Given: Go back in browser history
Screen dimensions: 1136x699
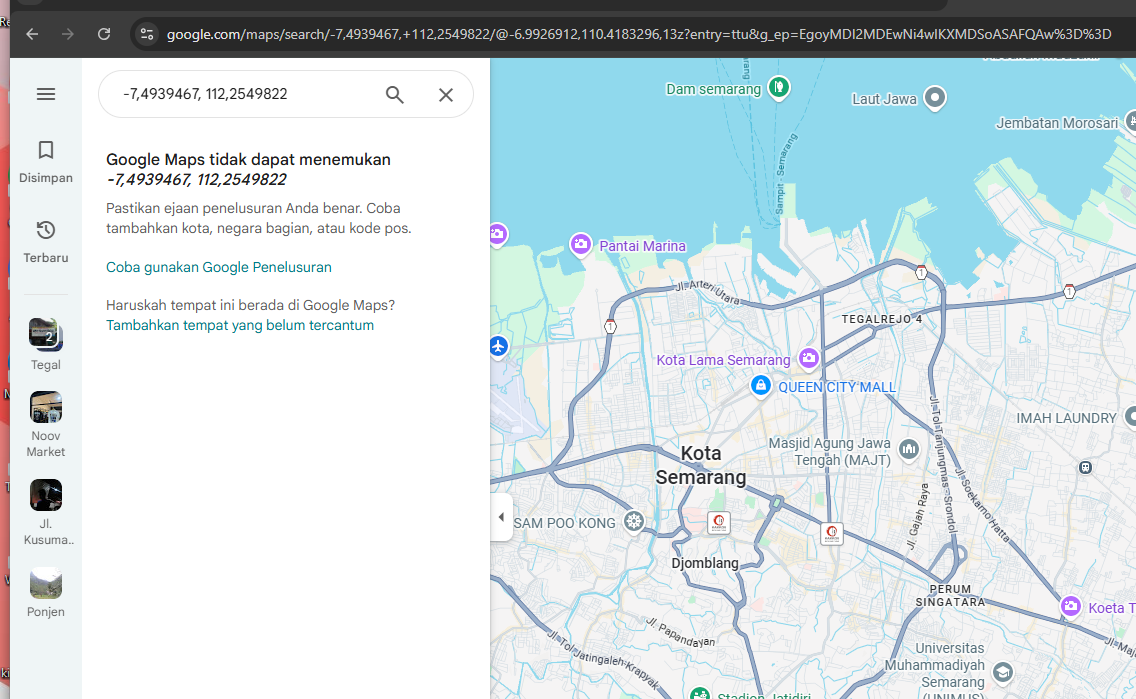Looking at the screenshot, I should click(32, 34).
